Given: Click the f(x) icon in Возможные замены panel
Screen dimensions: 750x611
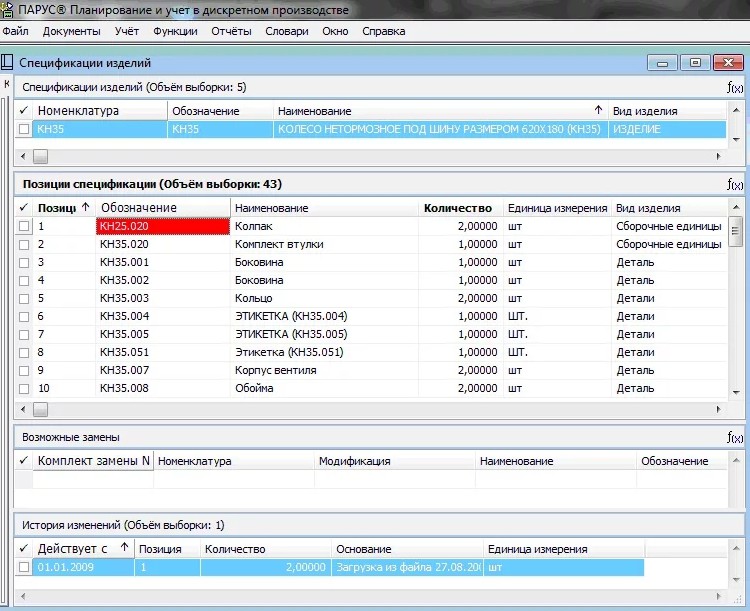Looking at the screenshot, I should [736, 438].
